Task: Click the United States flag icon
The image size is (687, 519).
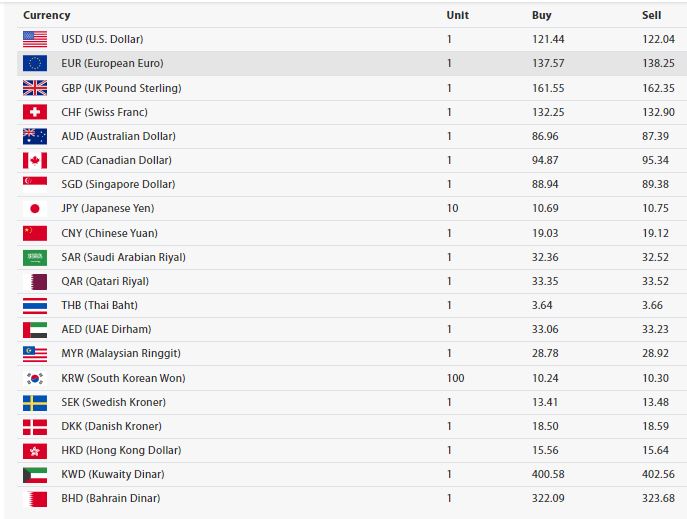Action: [35, 39]
